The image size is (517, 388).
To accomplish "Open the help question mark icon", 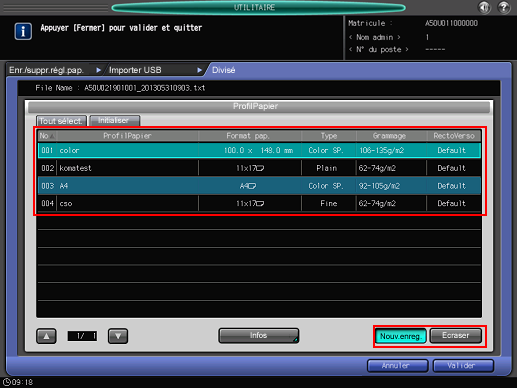I will [504, 7].
